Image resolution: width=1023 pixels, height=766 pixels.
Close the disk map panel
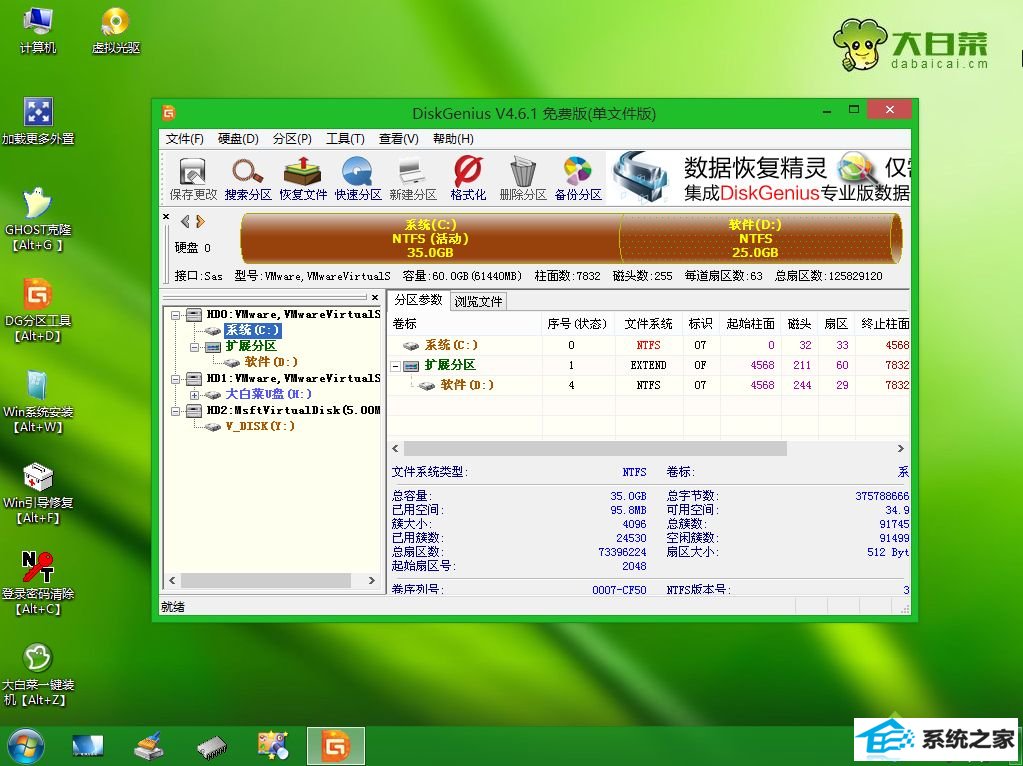(x=166, y=217)
